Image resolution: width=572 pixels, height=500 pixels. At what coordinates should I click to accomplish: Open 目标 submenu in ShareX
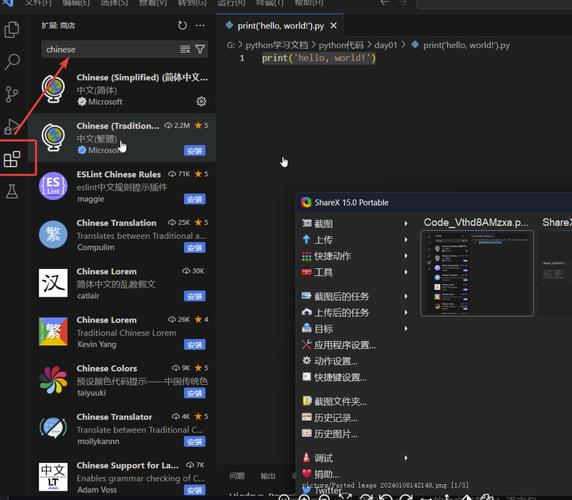tap(355, 329)
